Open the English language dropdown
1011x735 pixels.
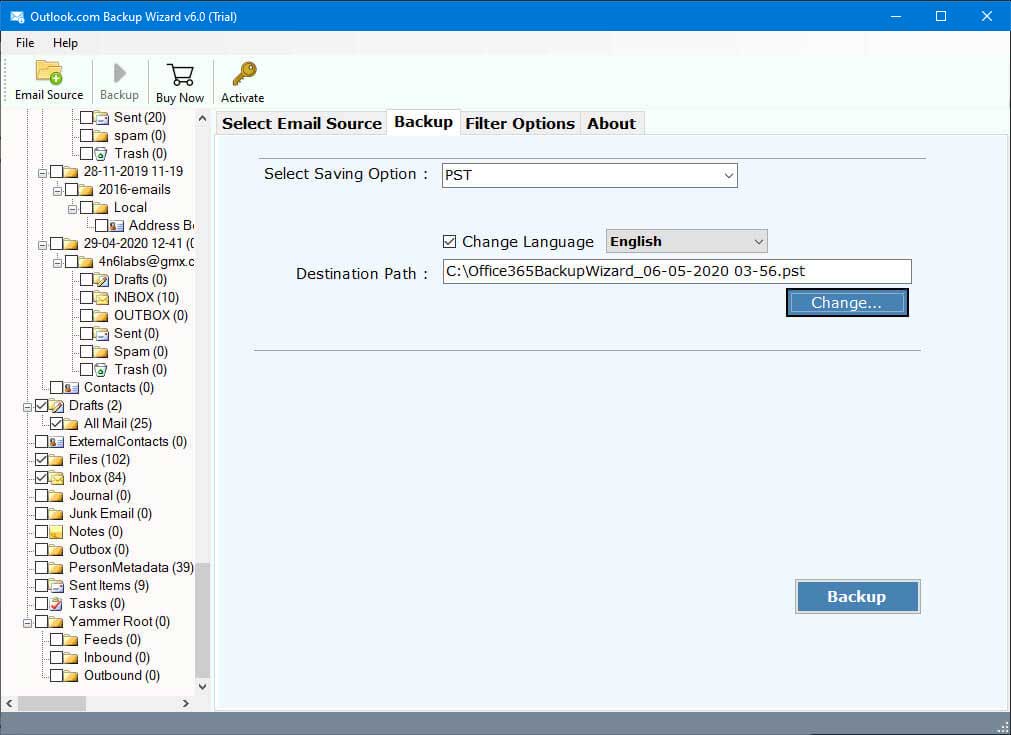pyautogui.click(x=687, y=241)
